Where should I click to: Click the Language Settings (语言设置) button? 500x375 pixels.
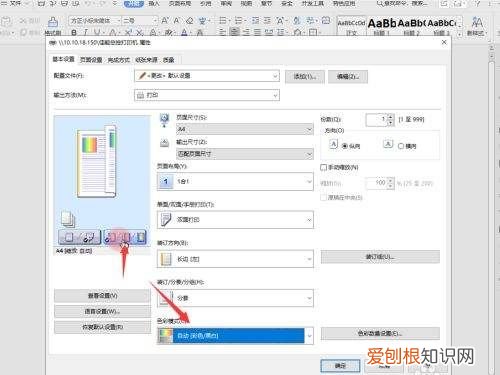pyautogui.click(x=102, y=311)
